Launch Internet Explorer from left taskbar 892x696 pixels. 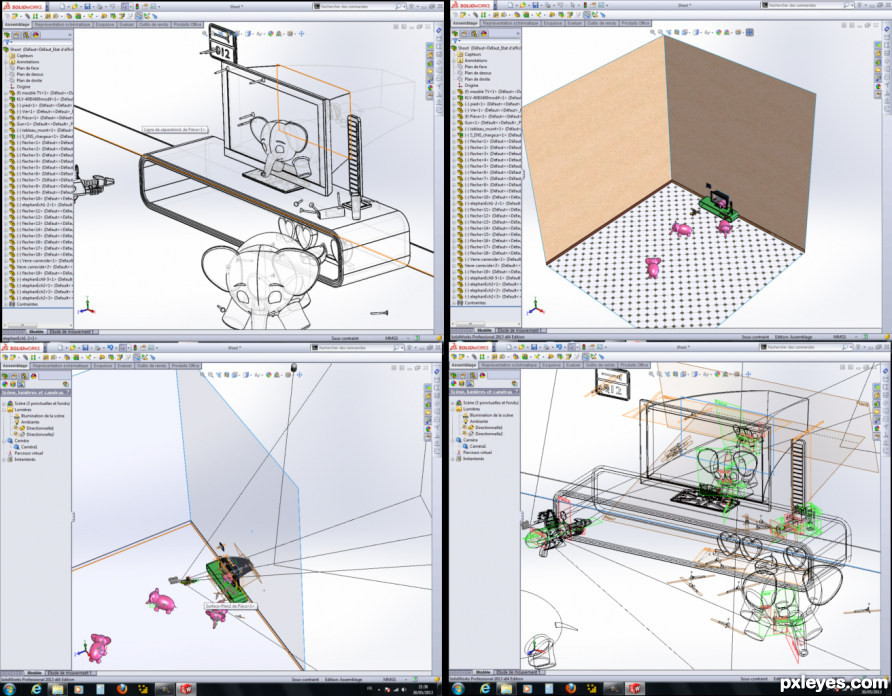click(x=36, y=689)
